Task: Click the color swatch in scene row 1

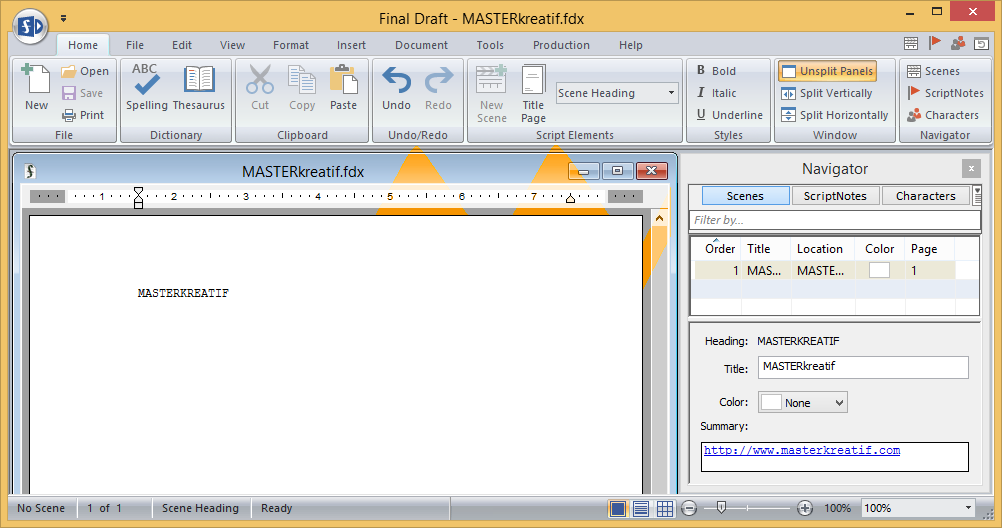Action: (879, 270)
